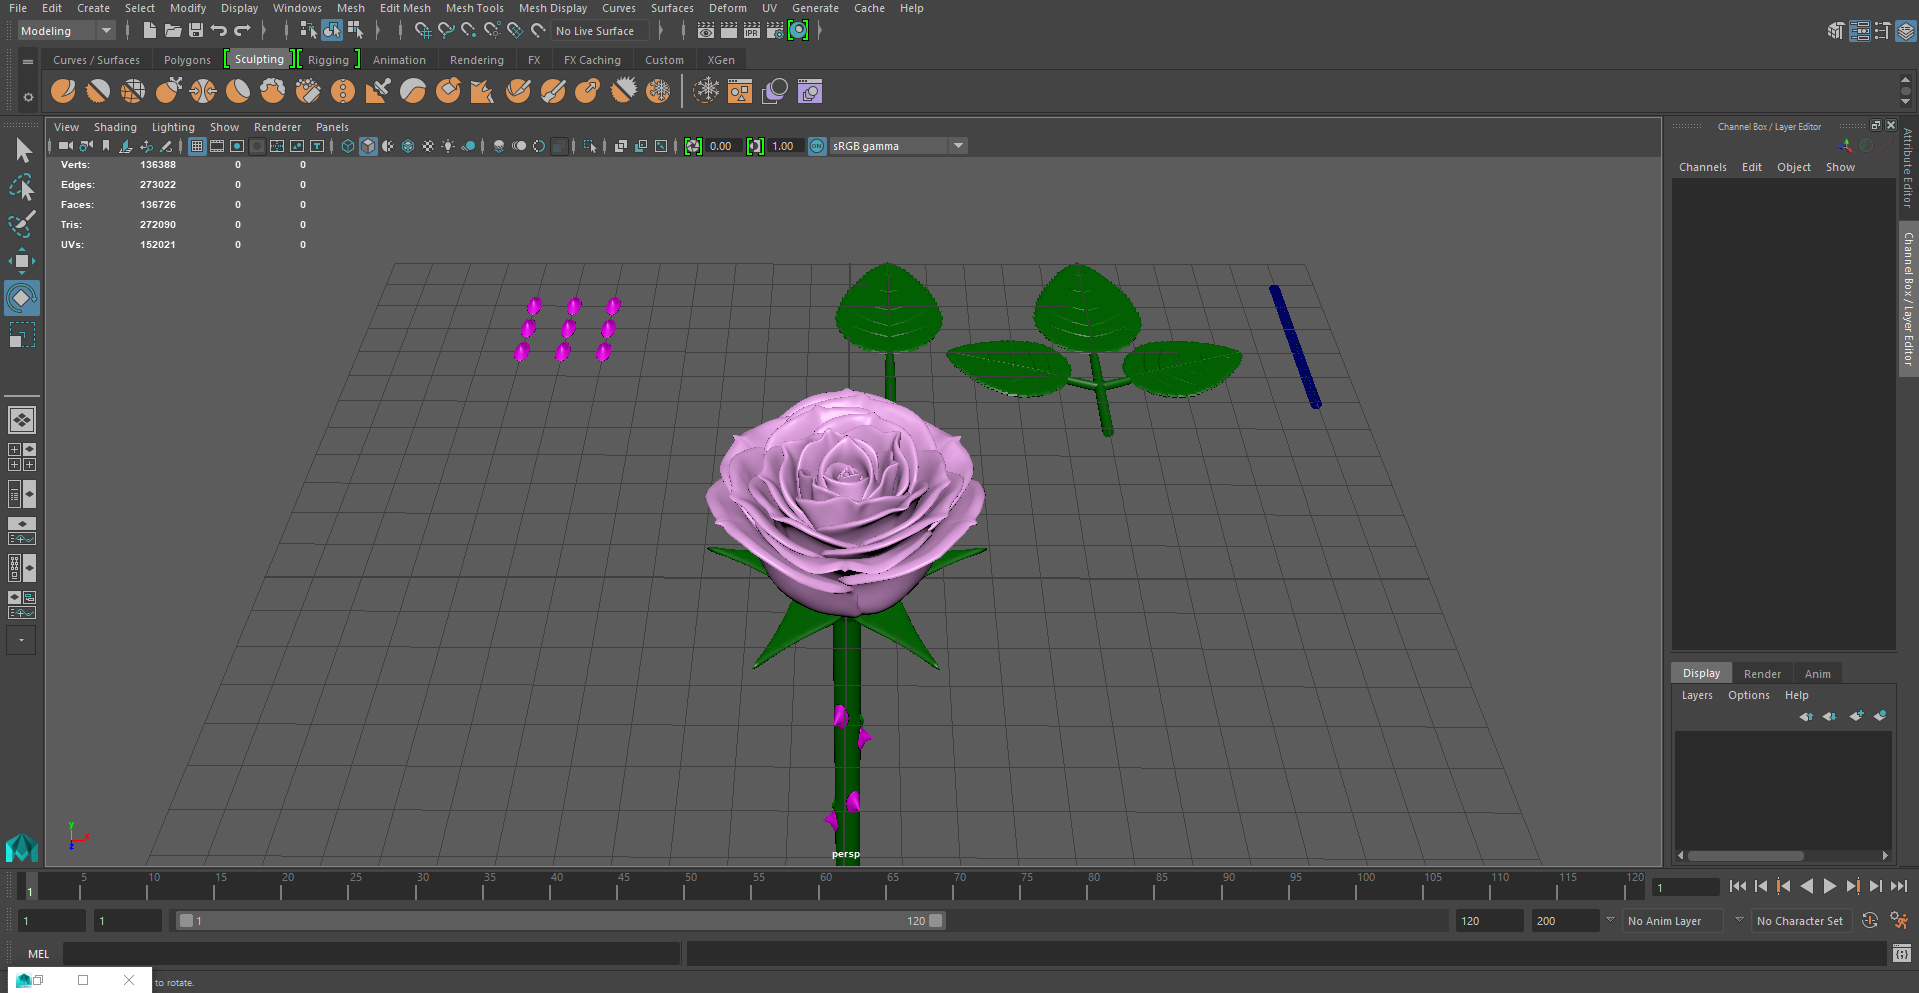Open the Layers menu in the Layer Editor
Viewport: 1919px width, 993px height.
pos(1697,694)
